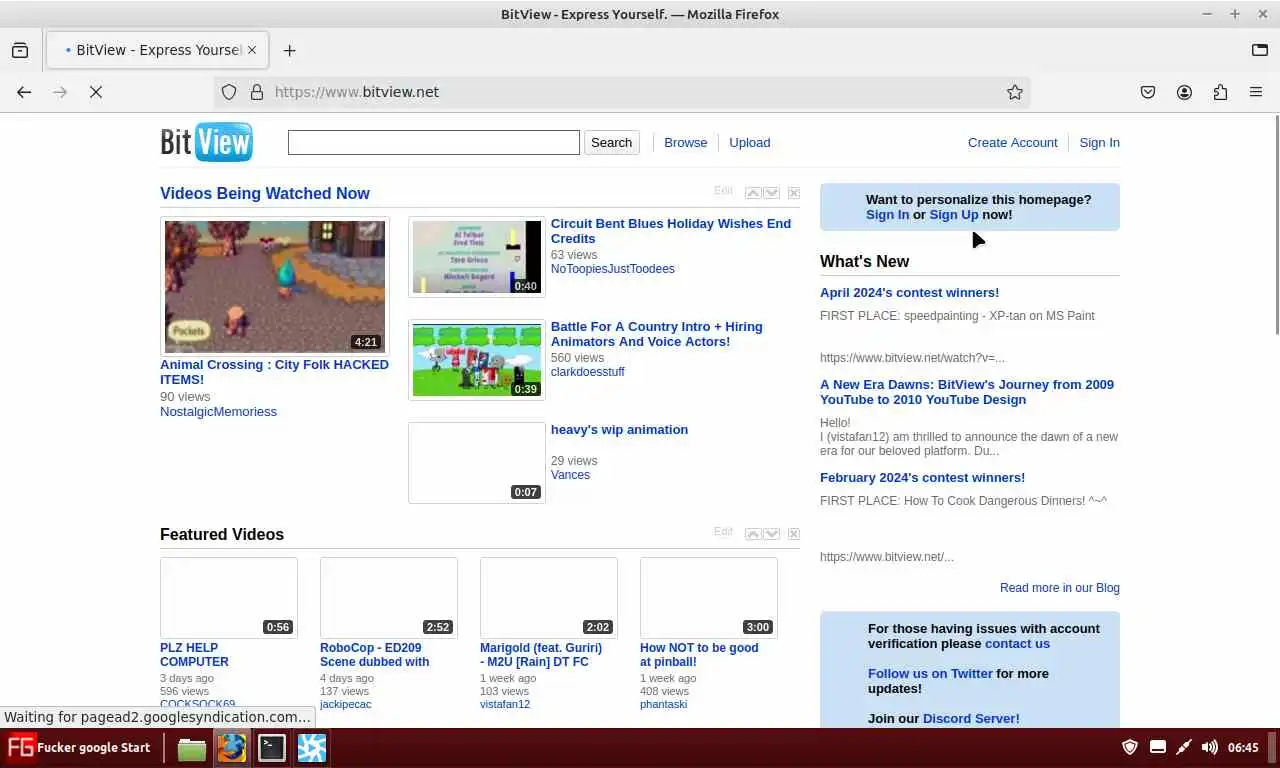
Task: Open heavy's wip animation title link
Action: 619,430
